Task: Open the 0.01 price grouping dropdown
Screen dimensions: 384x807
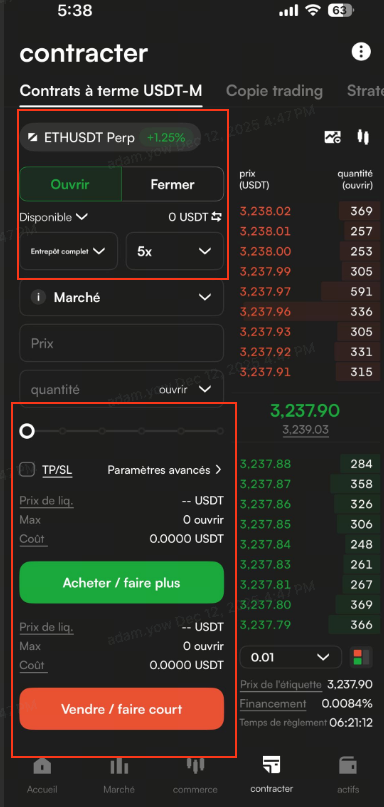Action: (291, 657)
